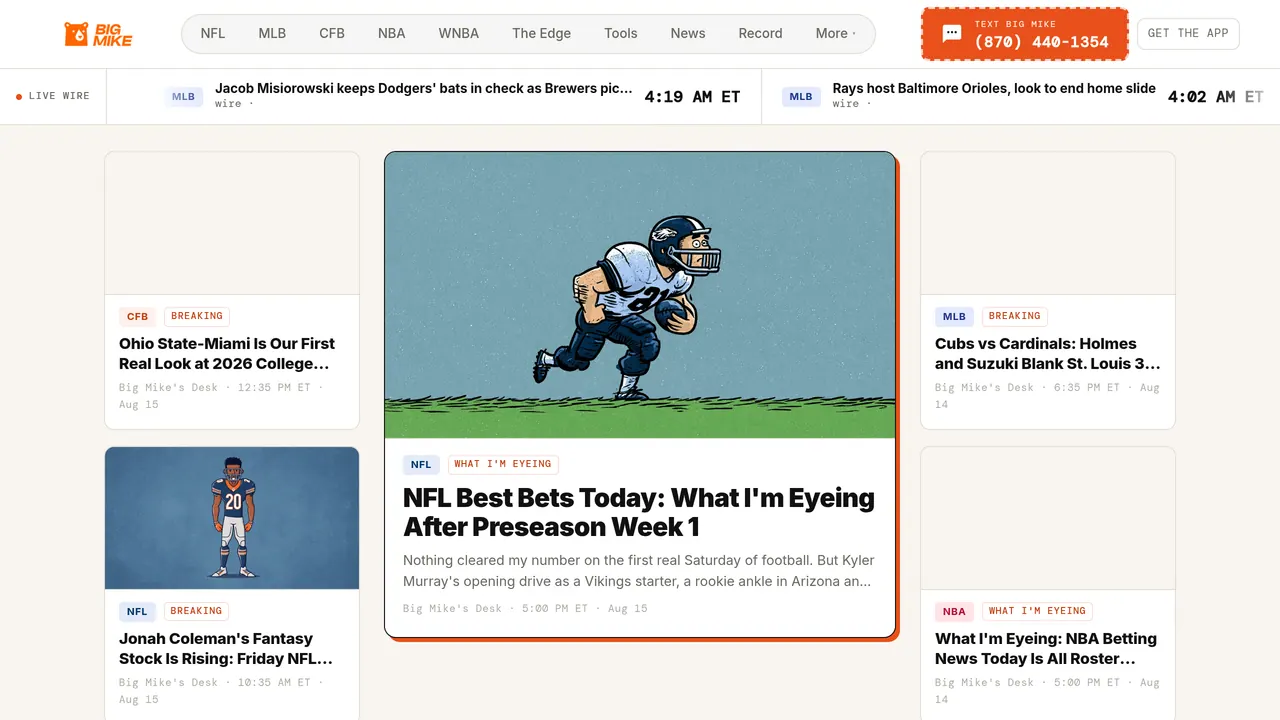This screenshot has width=1280, height=720.
Task: Open the featured football player illustration
Action: [x=640, y=295]
